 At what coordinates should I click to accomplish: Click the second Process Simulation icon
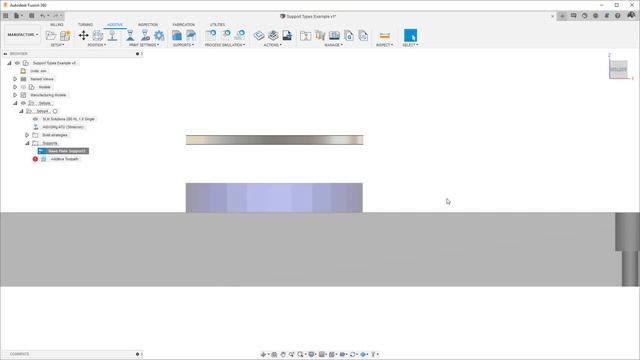tap(226, 36)
